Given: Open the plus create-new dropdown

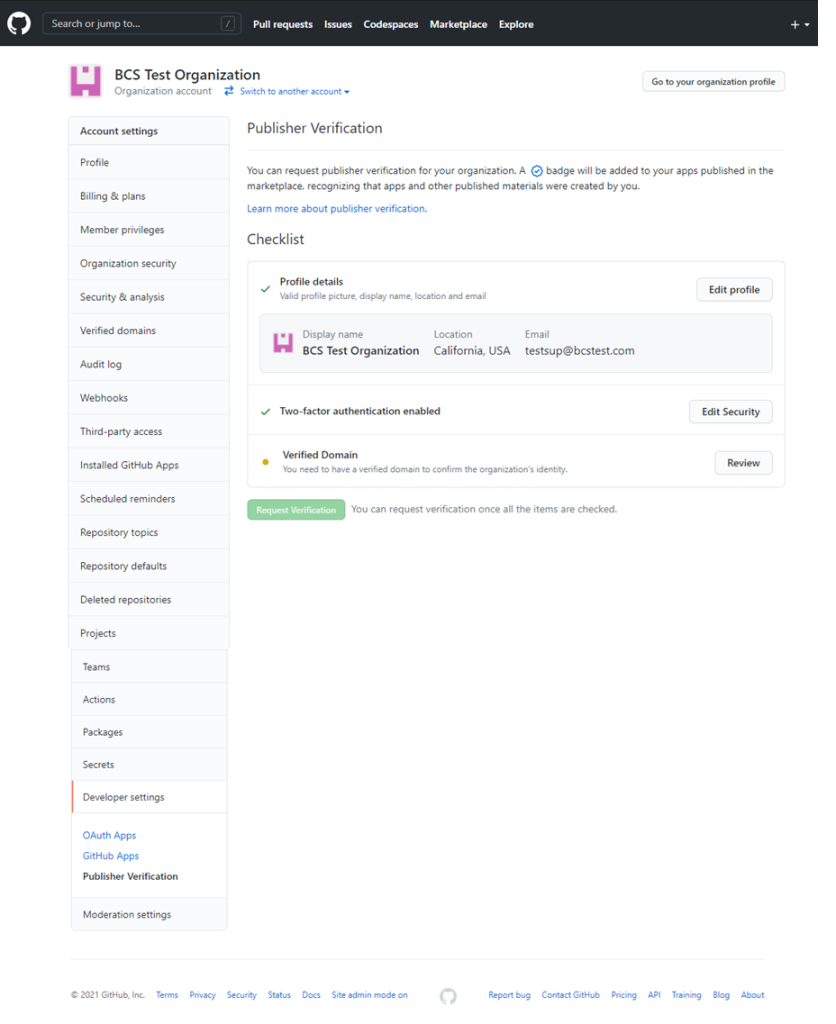Looking at the screenshot, I should coord(799,24).
